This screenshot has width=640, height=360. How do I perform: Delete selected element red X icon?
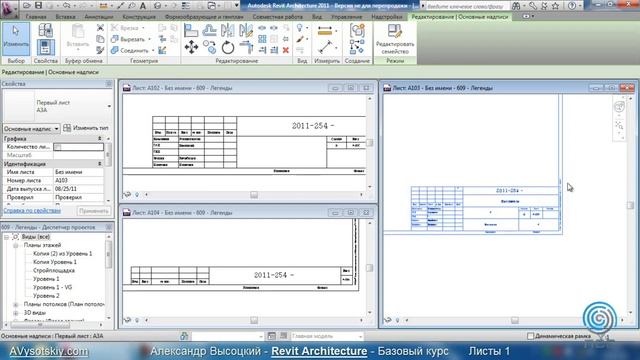coord(286,50)
